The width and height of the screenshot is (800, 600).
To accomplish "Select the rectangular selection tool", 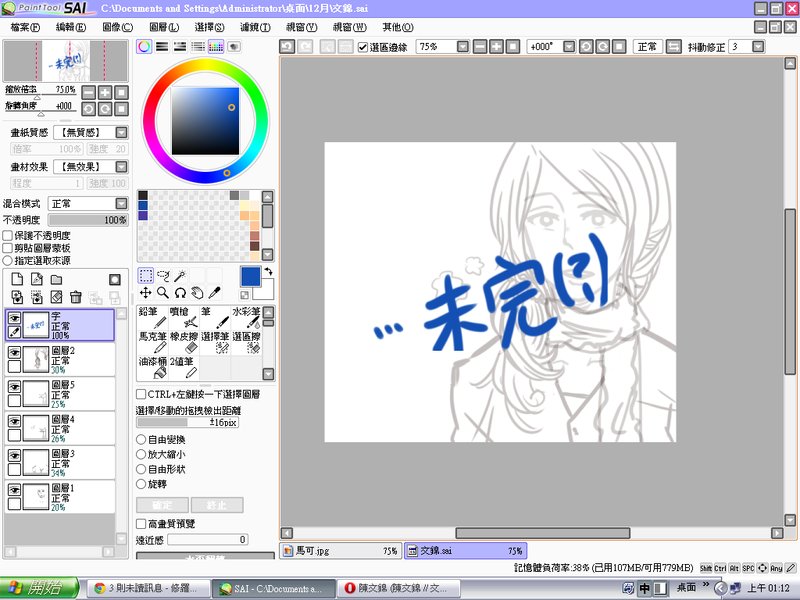I will pos(146,275).
